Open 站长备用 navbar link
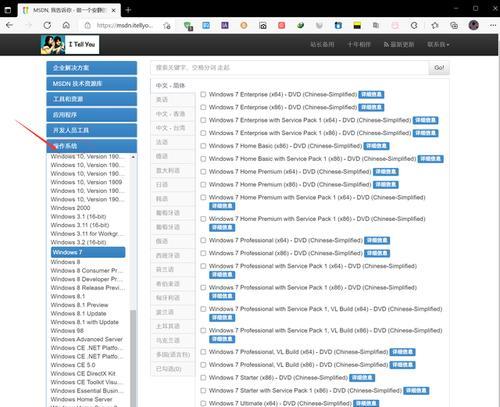The height and width of the screenshot is (407, 500). [322, 44]
